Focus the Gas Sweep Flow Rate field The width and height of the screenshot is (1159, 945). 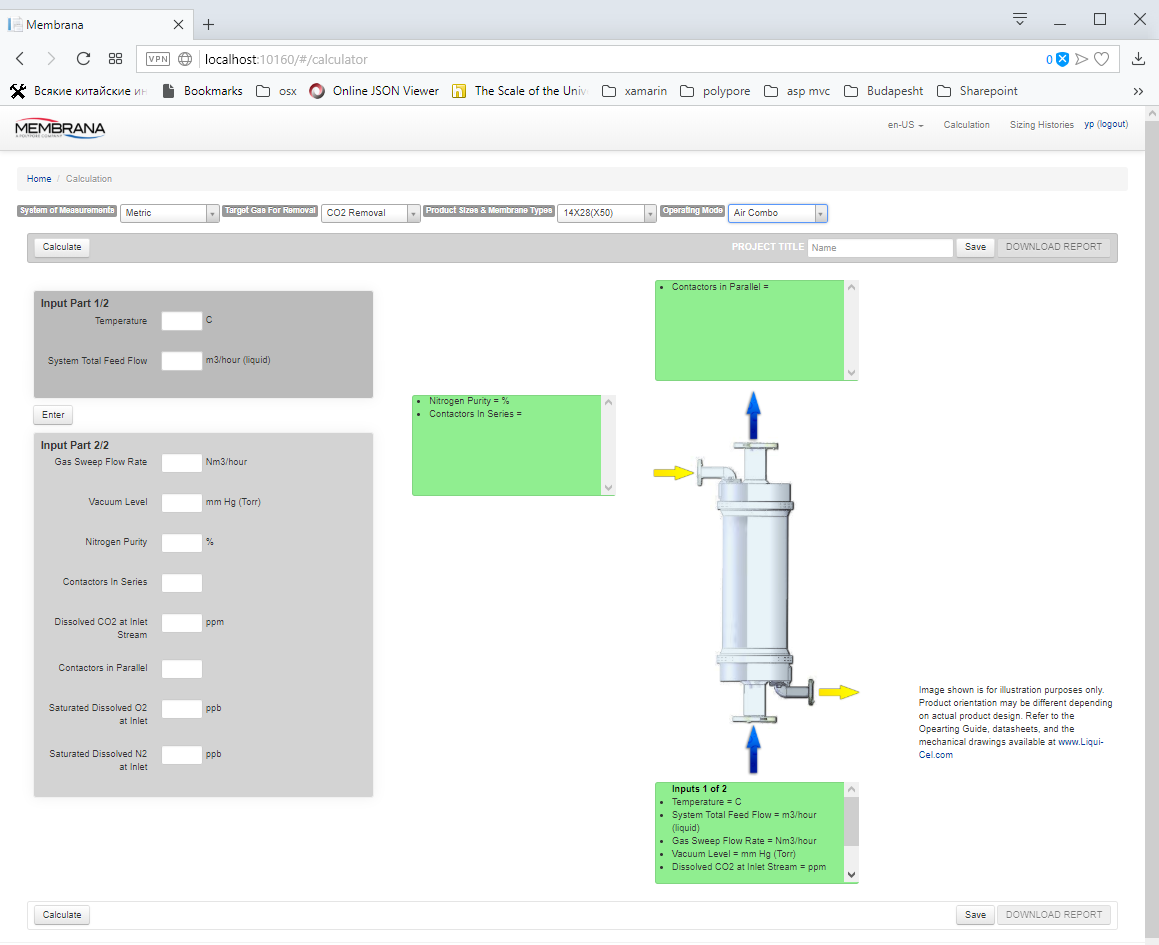coord(182,463)
